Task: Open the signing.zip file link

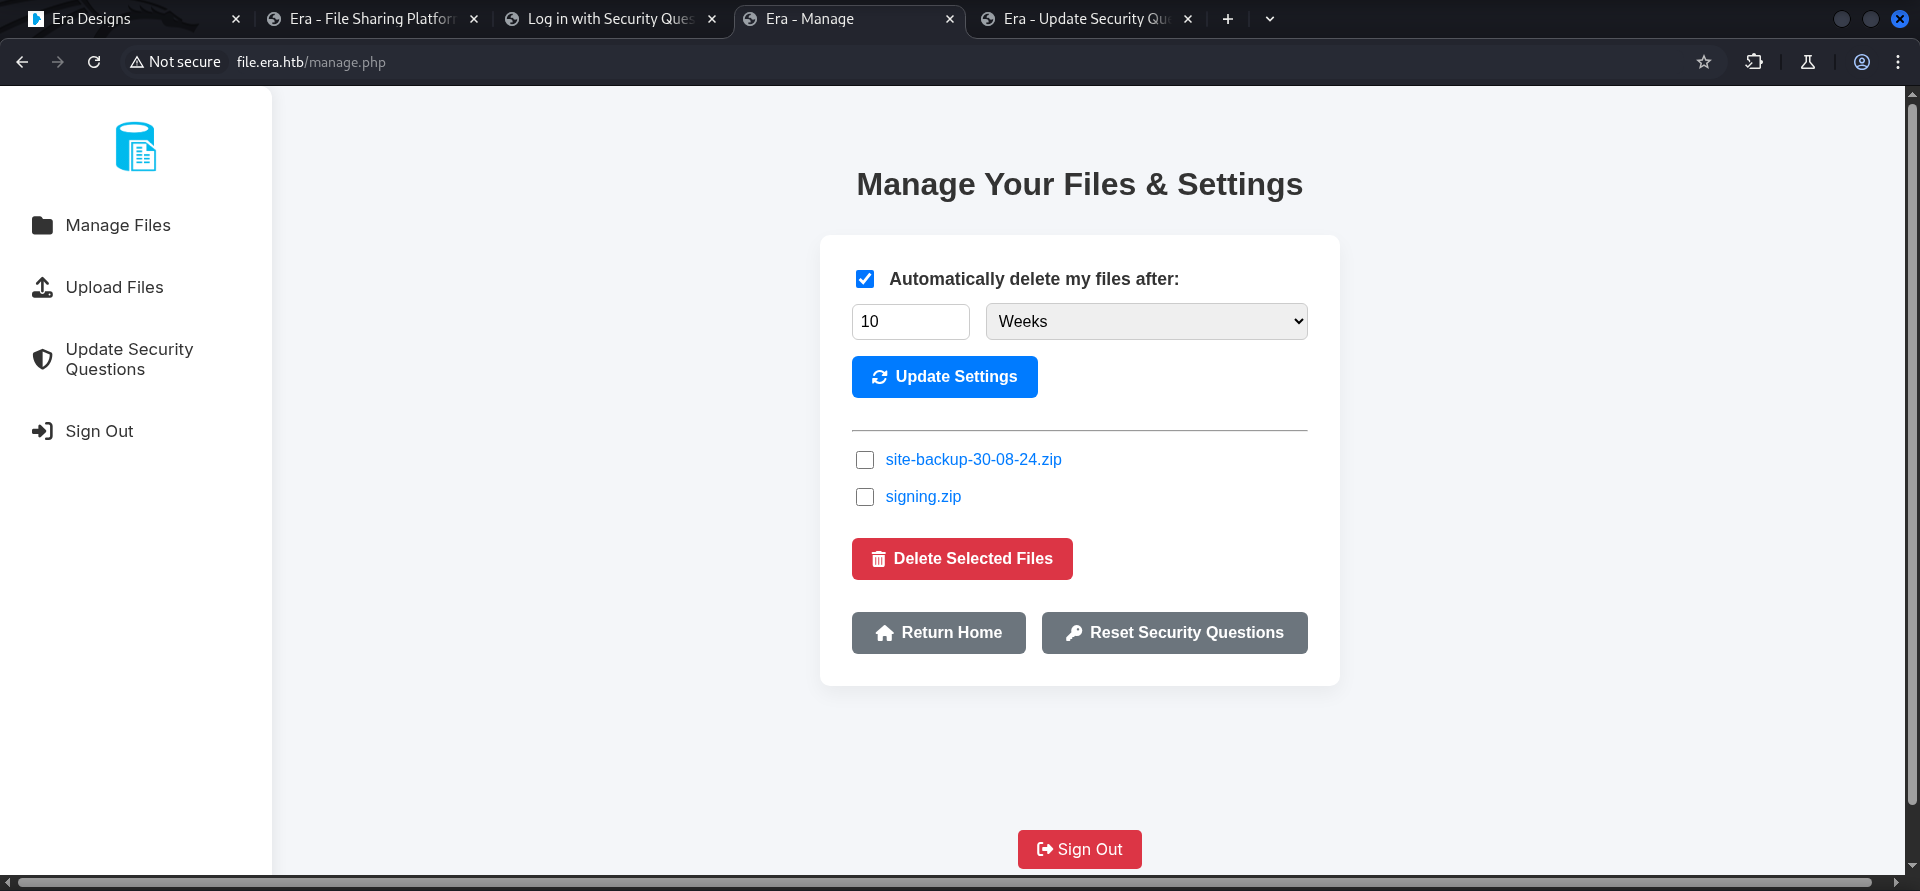Action: 923,497
